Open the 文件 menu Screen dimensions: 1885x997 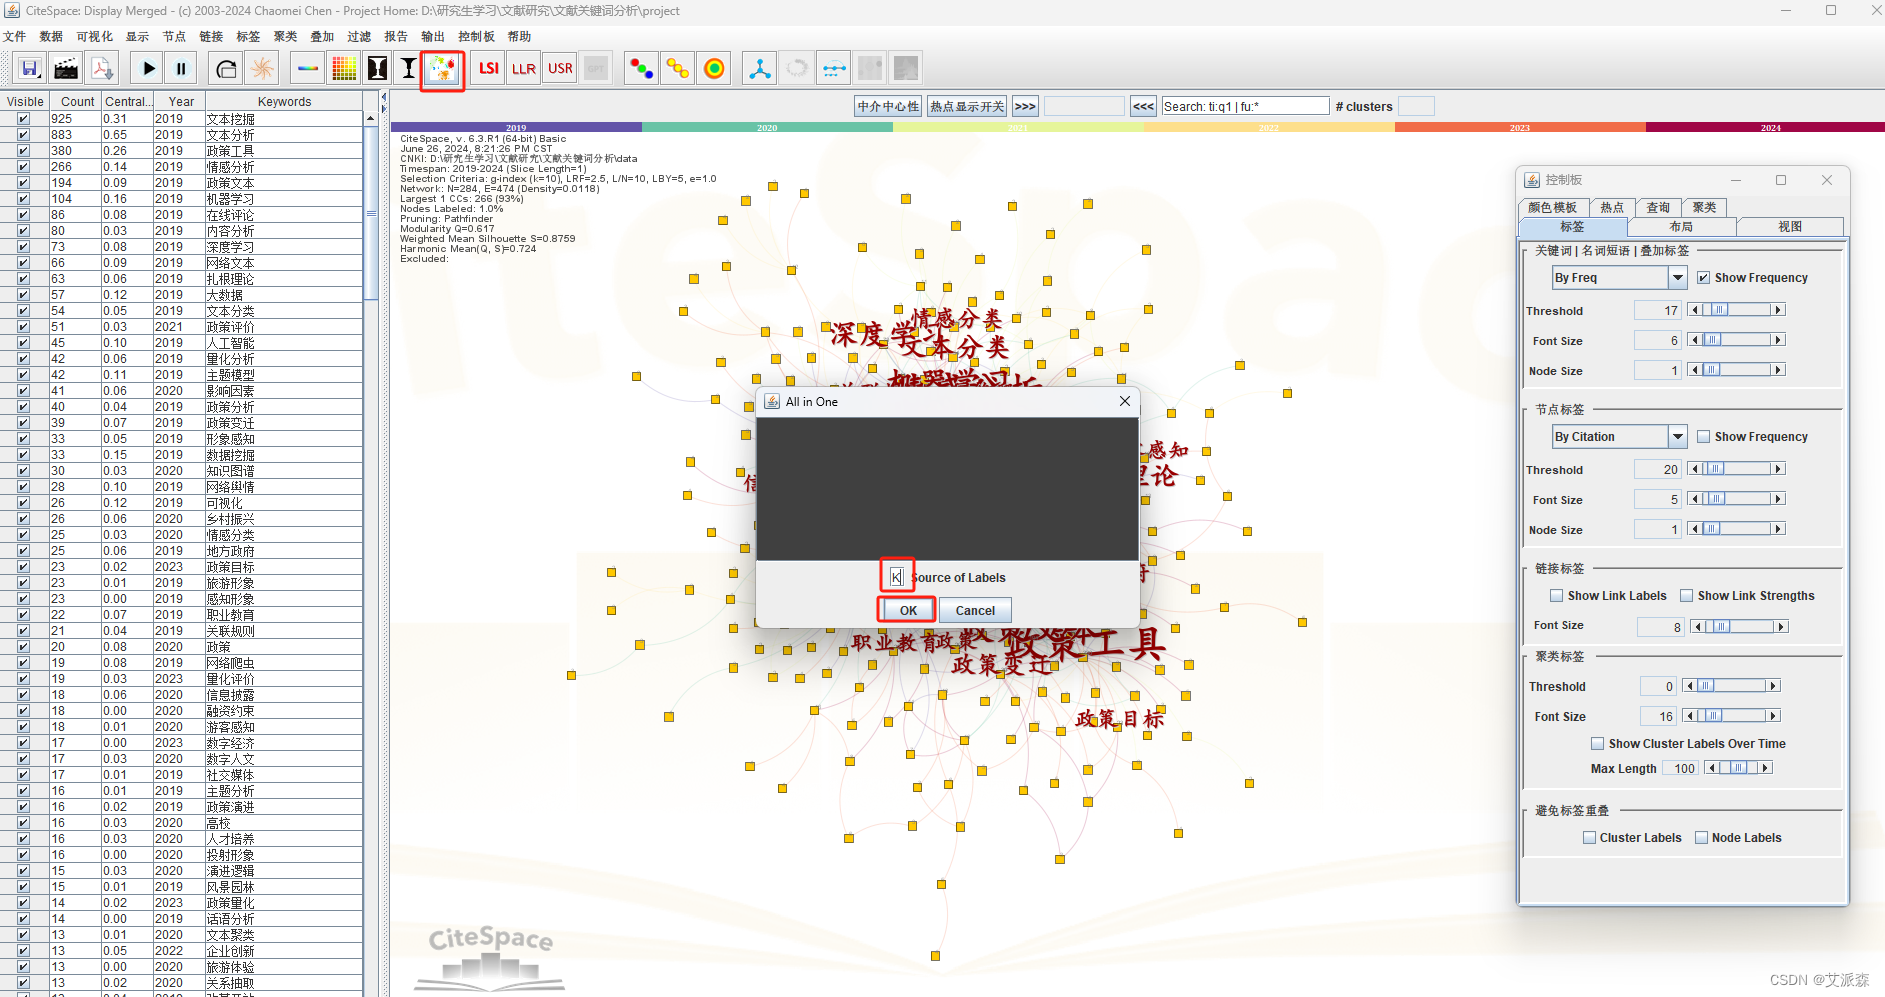(15, 37)
